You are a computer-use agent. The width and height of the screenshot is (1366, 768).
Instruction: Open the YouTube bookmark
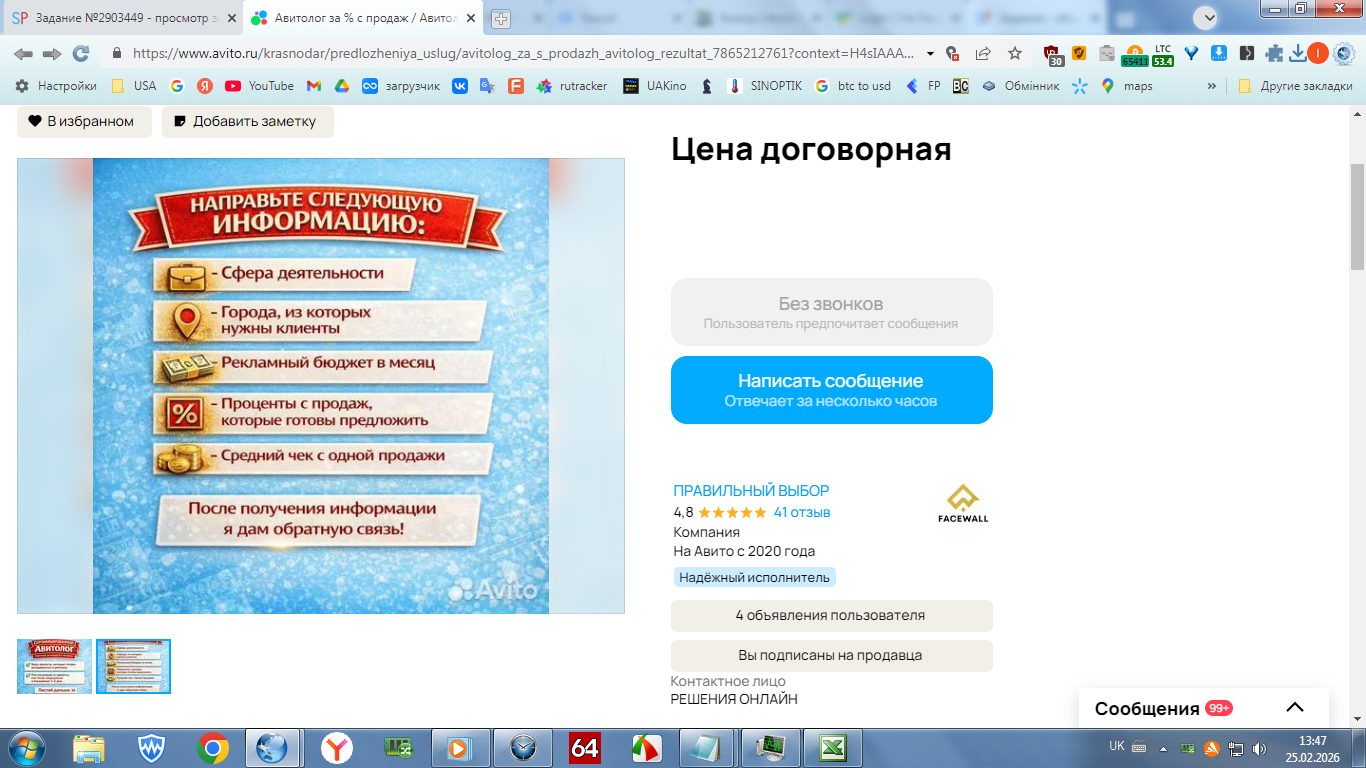tap(259, 86)
